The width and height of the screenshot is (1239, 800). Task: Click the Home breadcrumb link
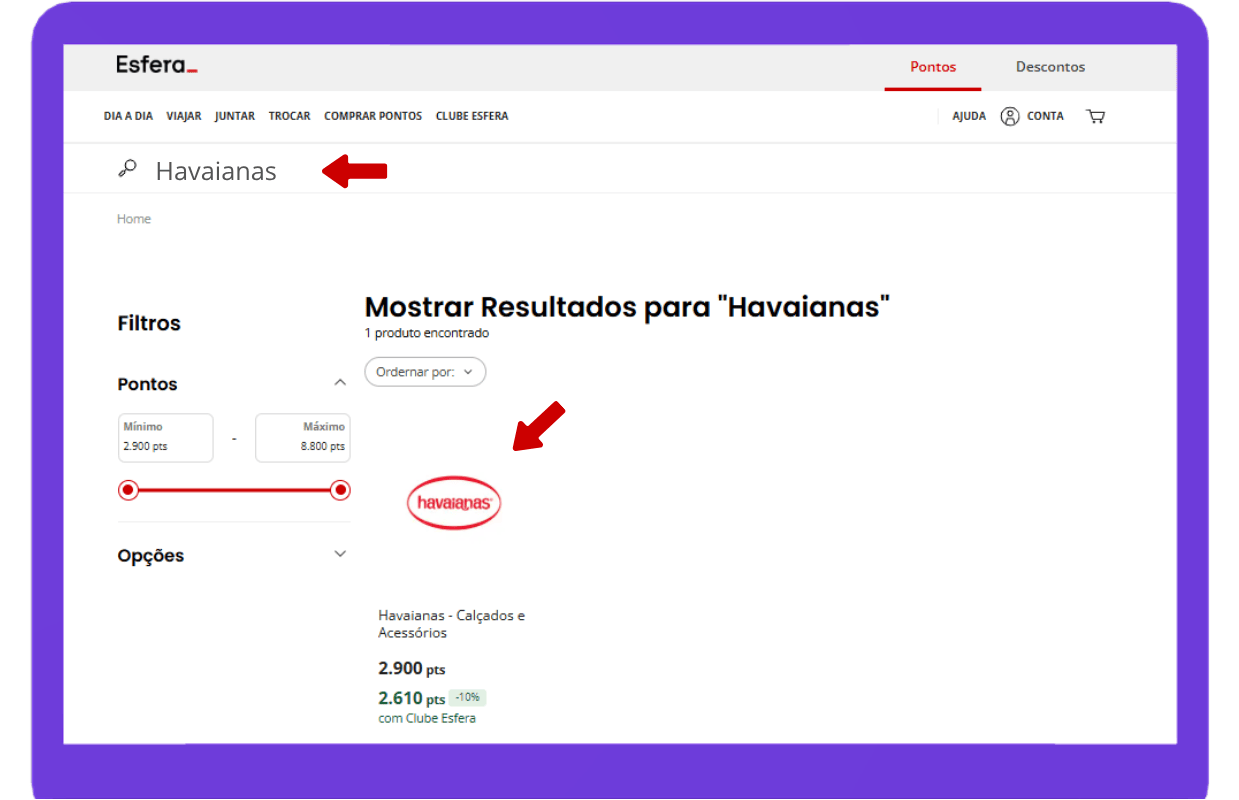tap(134, 219)
